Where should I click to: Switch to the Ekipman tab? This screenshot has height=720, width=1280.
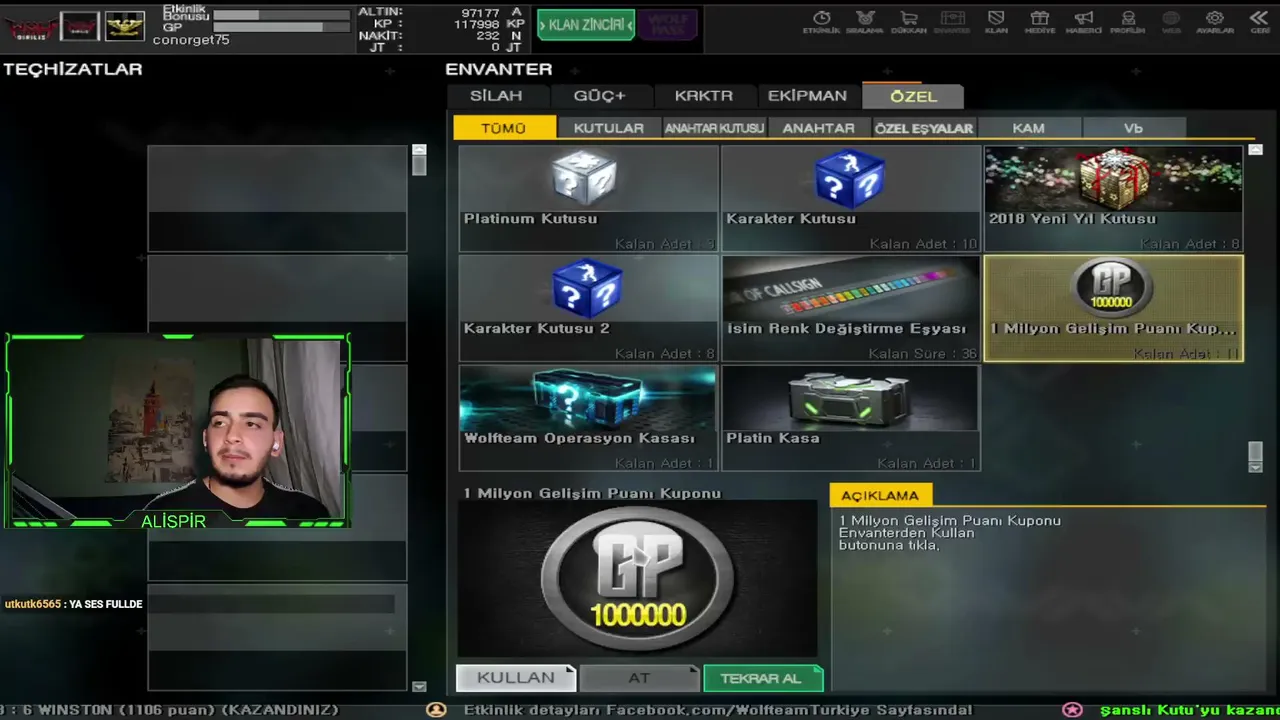coord(807,96)
